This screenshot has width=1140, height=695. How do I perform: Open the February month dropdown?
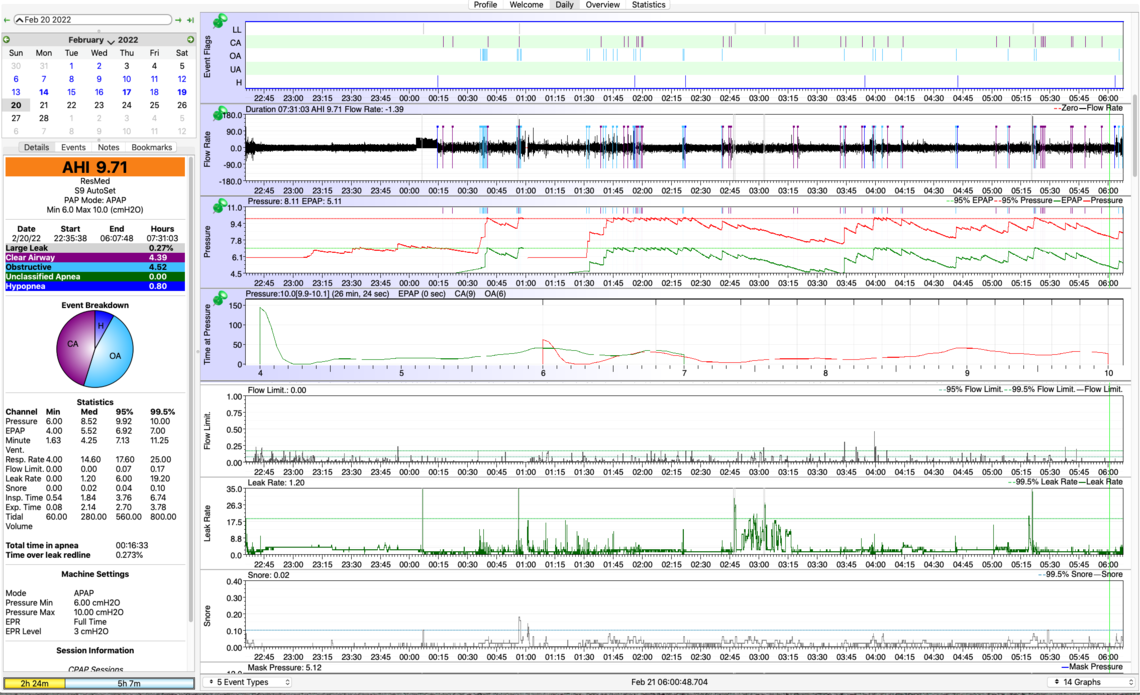point(91,40)
